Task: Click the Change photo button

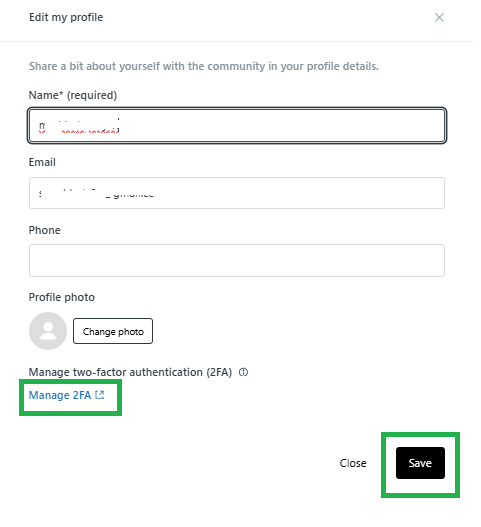Action: tap(113, 331)
